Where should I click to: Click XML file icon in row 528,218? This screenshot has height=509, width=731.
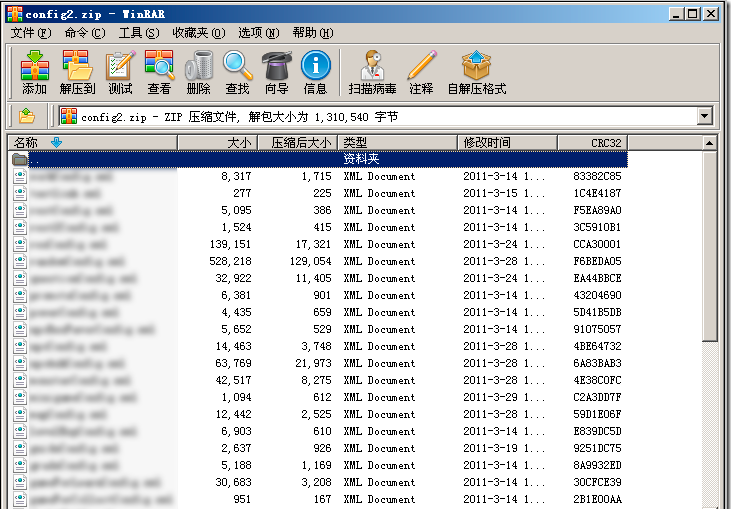click(20, 261)
